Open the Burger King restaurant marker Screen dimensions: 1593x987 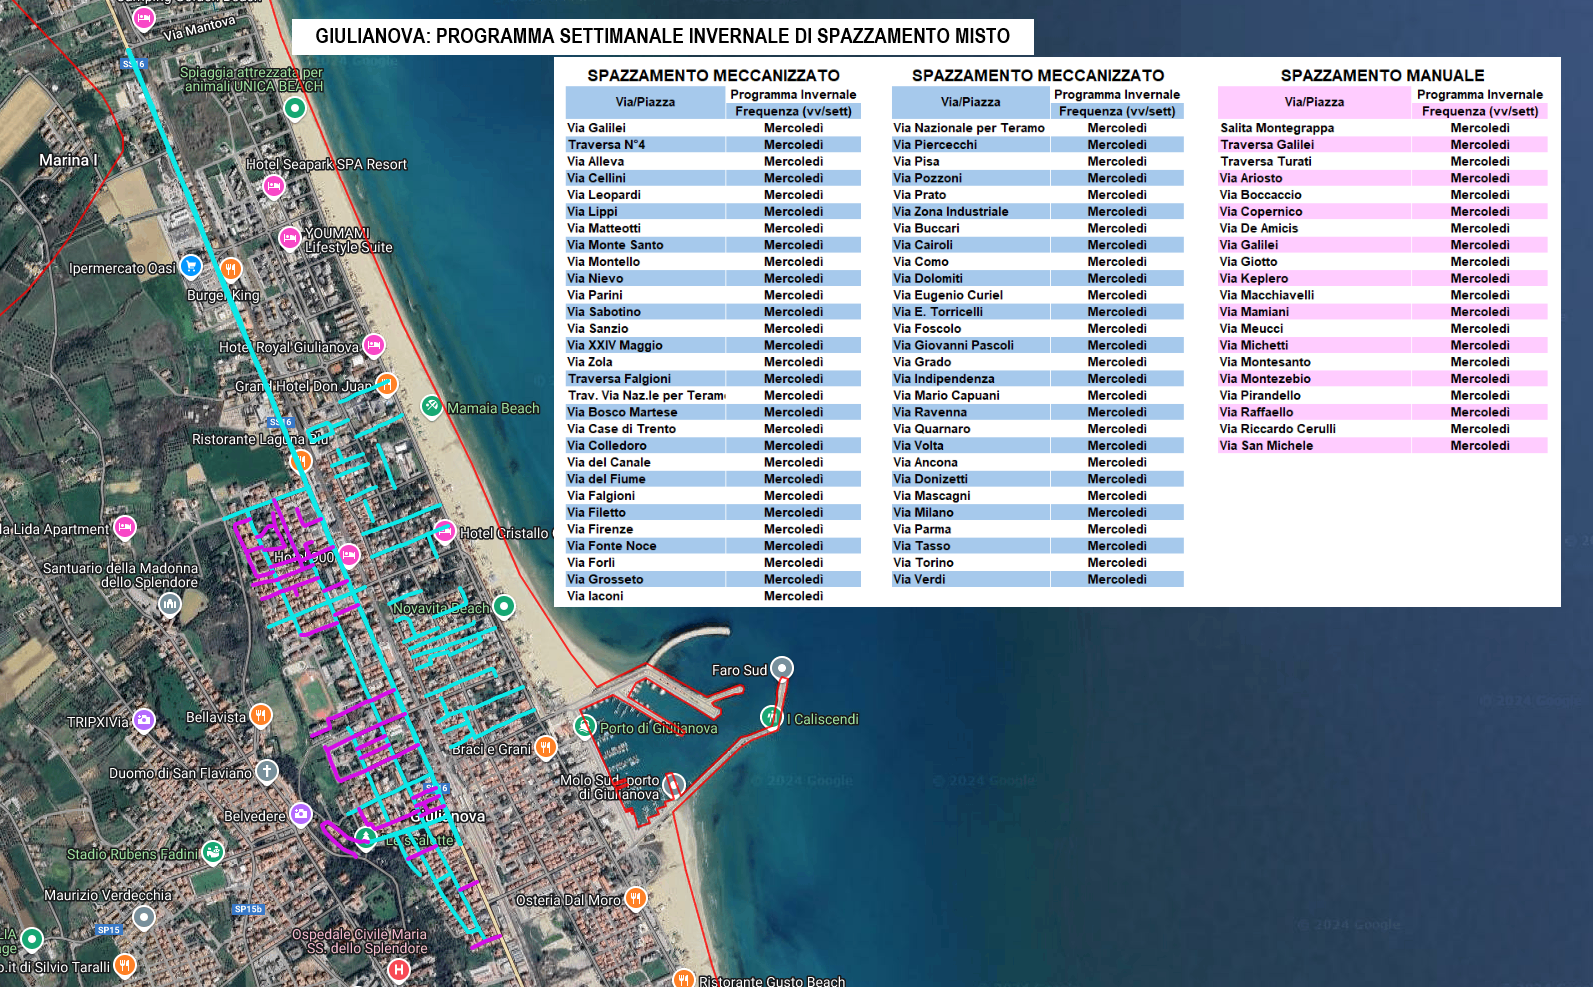pos(231,268)
